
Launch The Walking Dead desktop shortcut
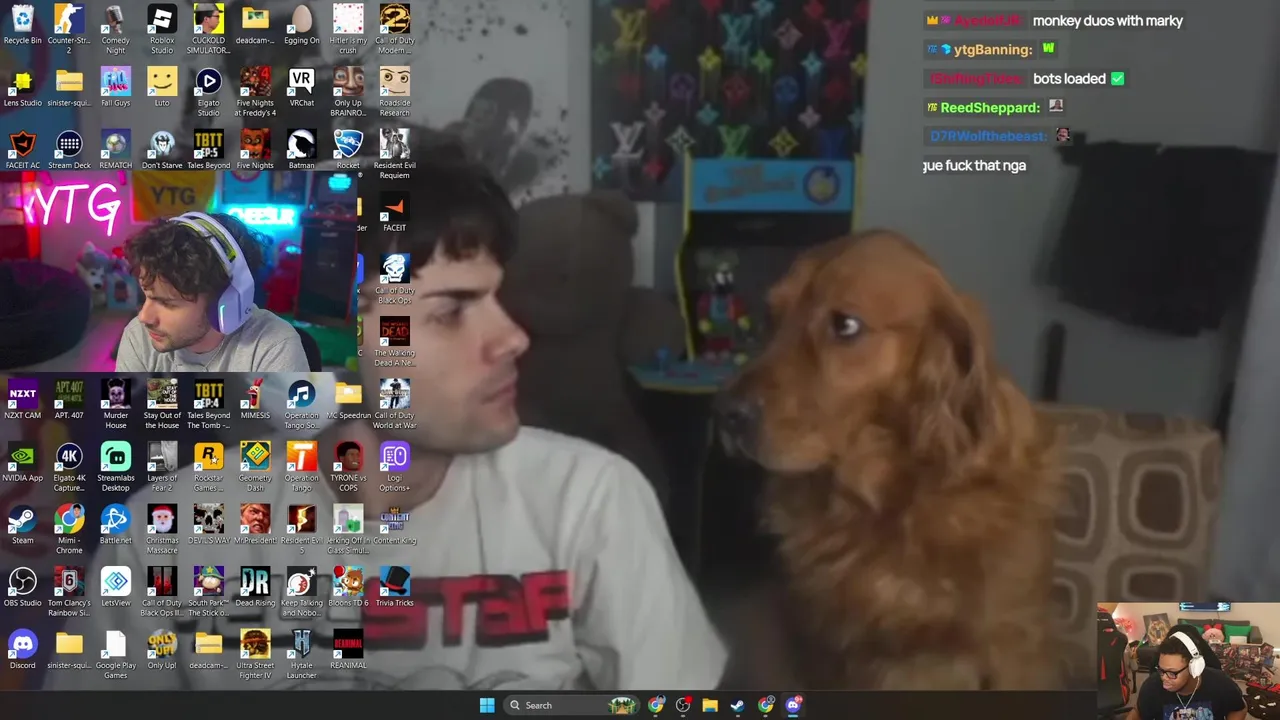pos(394,342)
